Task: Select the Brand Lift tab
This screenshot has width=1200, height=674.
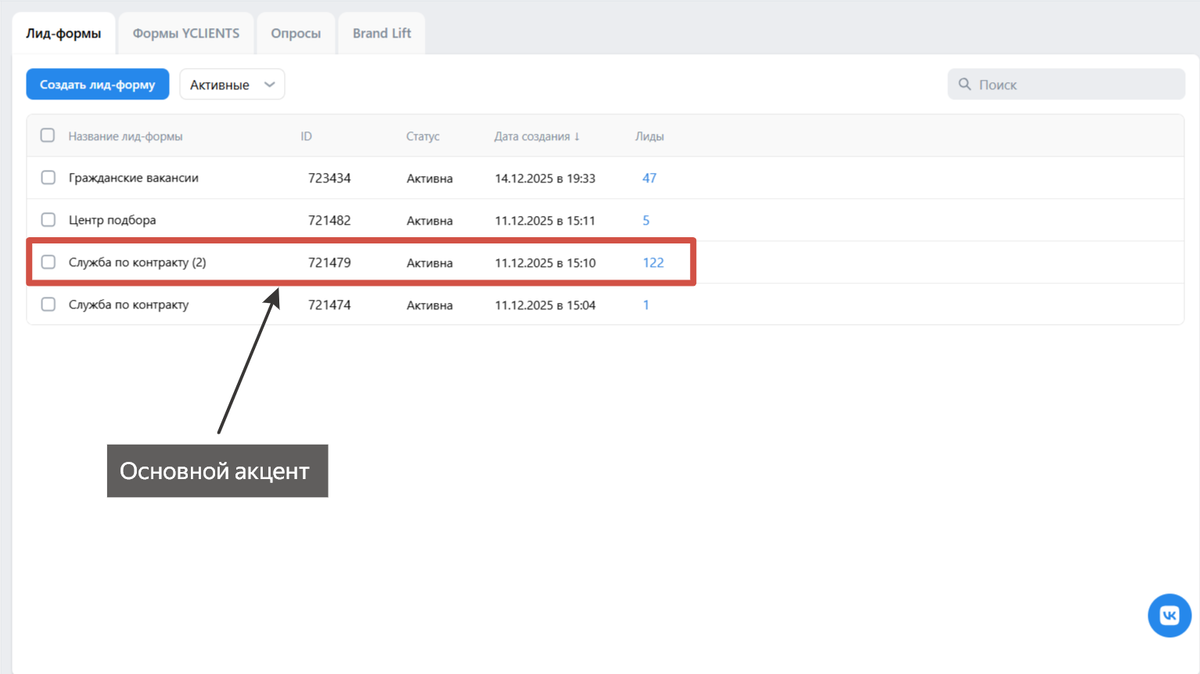Action: (382, 33)
